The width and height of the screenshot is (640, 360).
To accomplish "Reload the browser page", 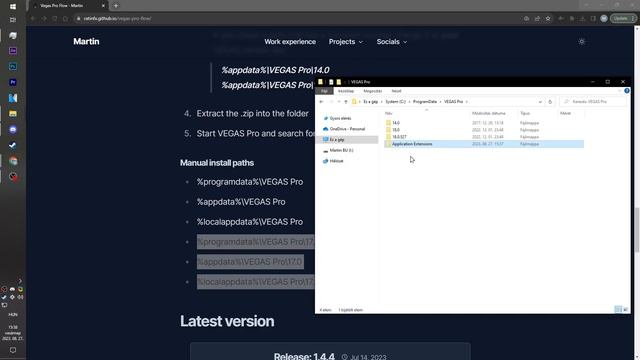I will coord(54,18).
